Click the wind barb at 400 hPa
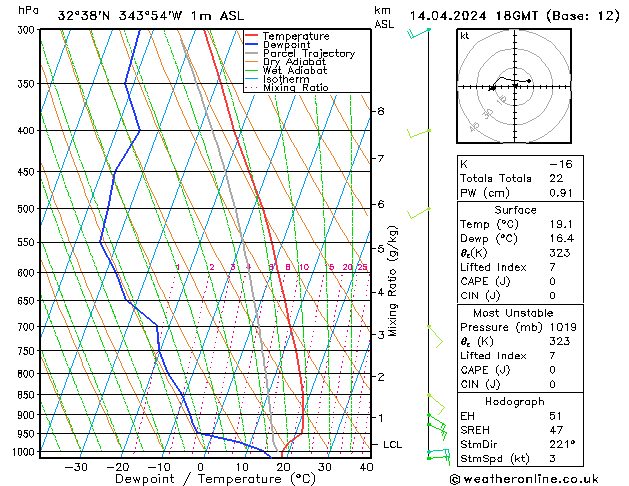This screenshot has height=486, width=629. click(x=419, y=134)
